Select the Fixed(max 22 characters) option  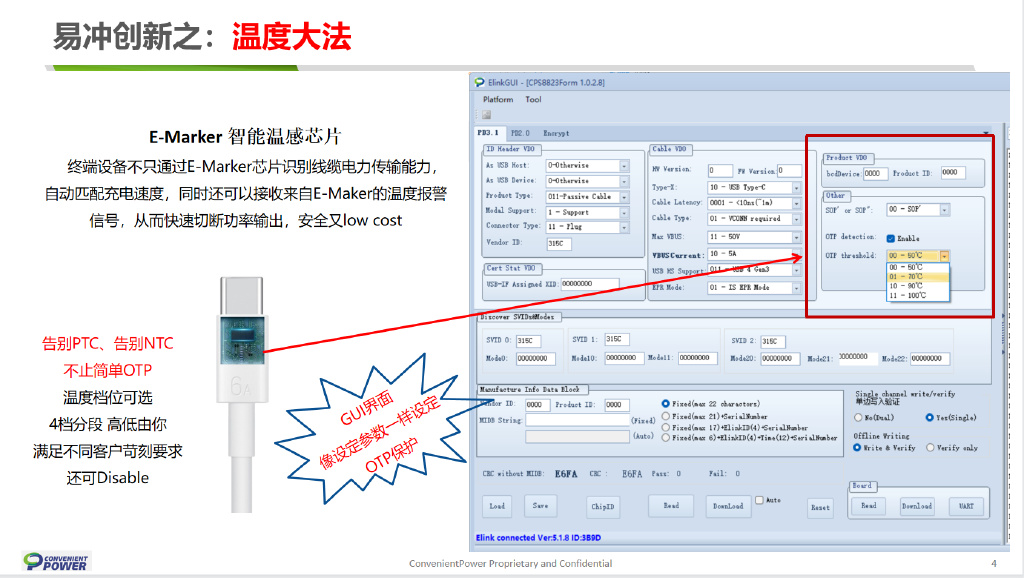pyautogui.click(x=665, y=404)
